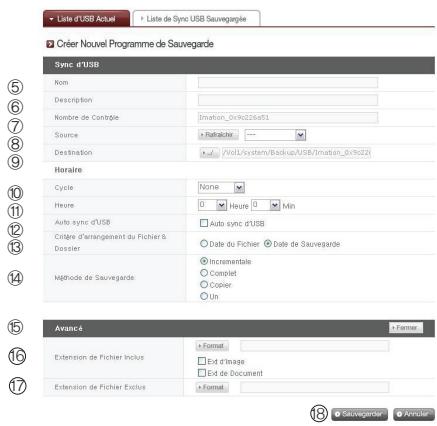This screenshot has width=437, height=426.
Task: Switch to Liste d'USB Actuel tab
Action: (x=86, y=19)
